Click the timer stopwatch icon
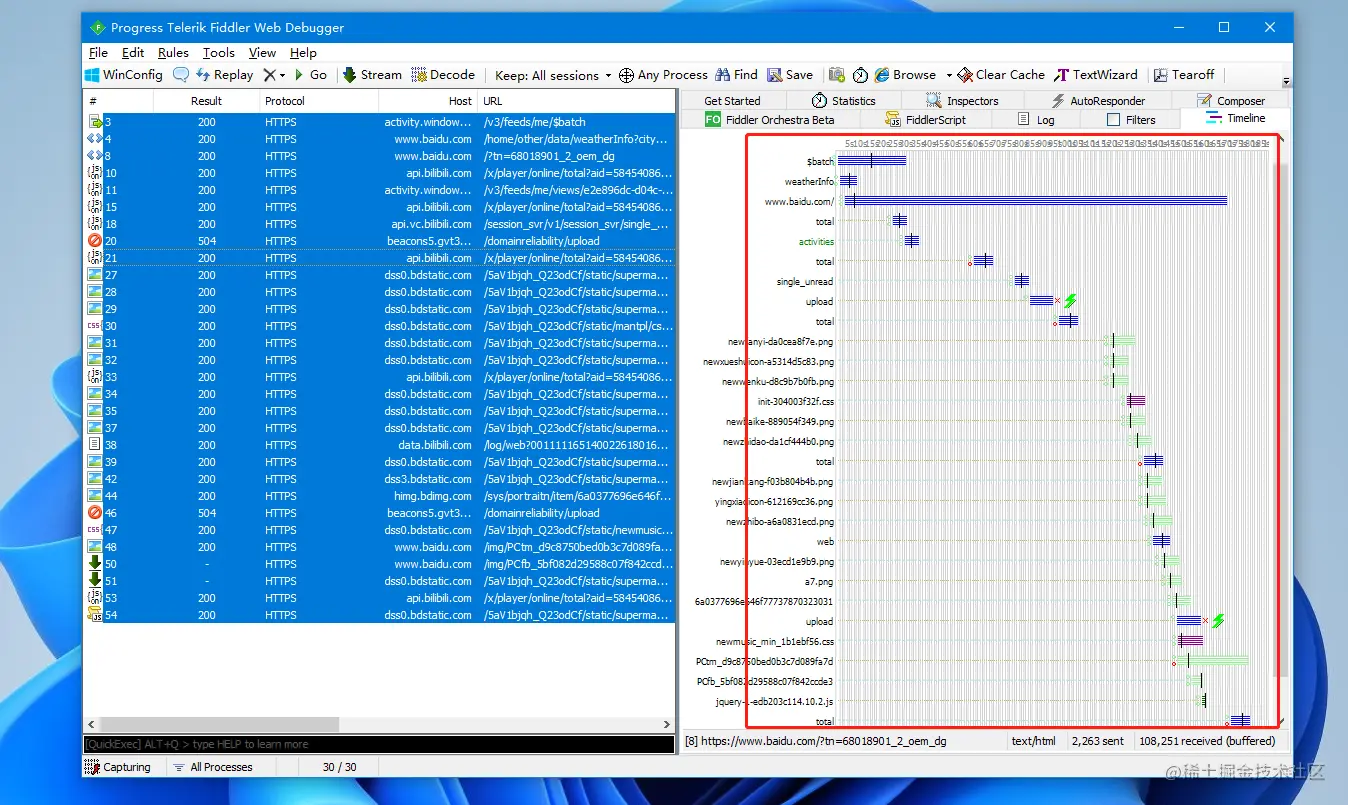The height and width of the screenshot is (805, 1348). pyautogui.click(x=860, y=75)
